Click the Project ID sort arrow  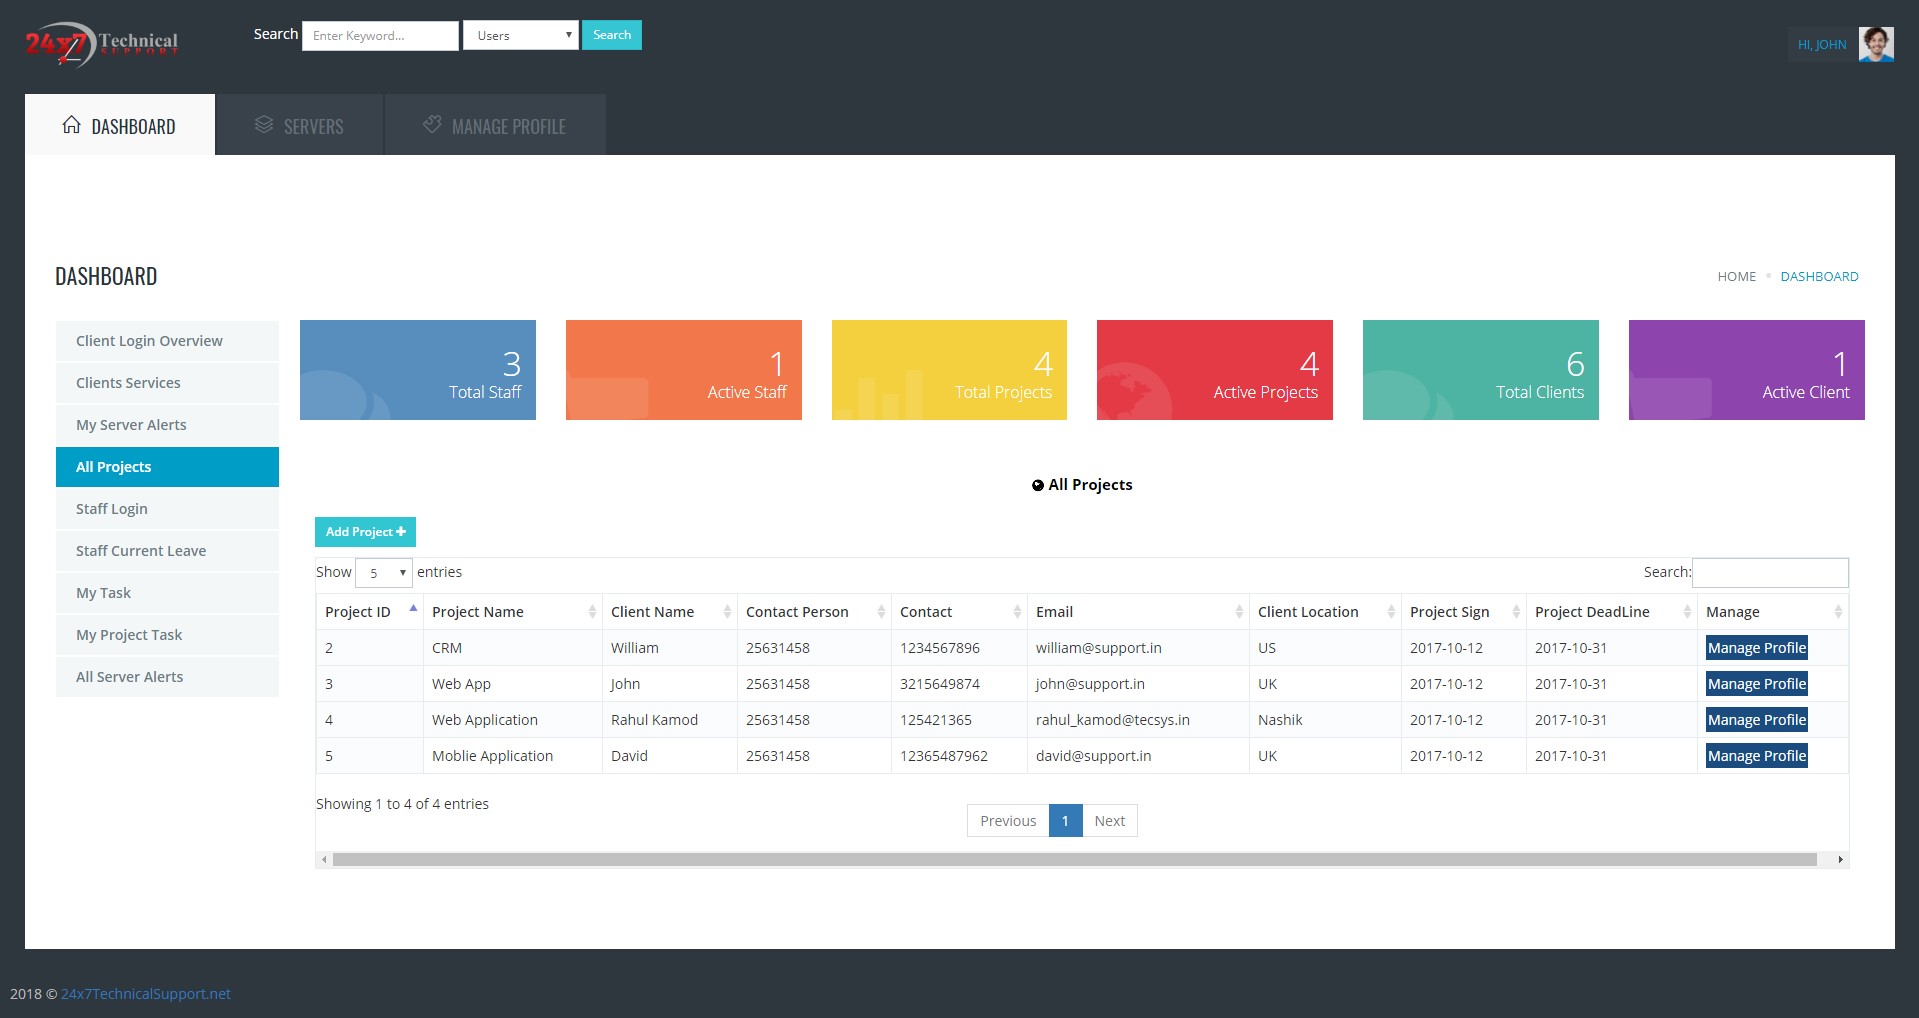(413, 609)
